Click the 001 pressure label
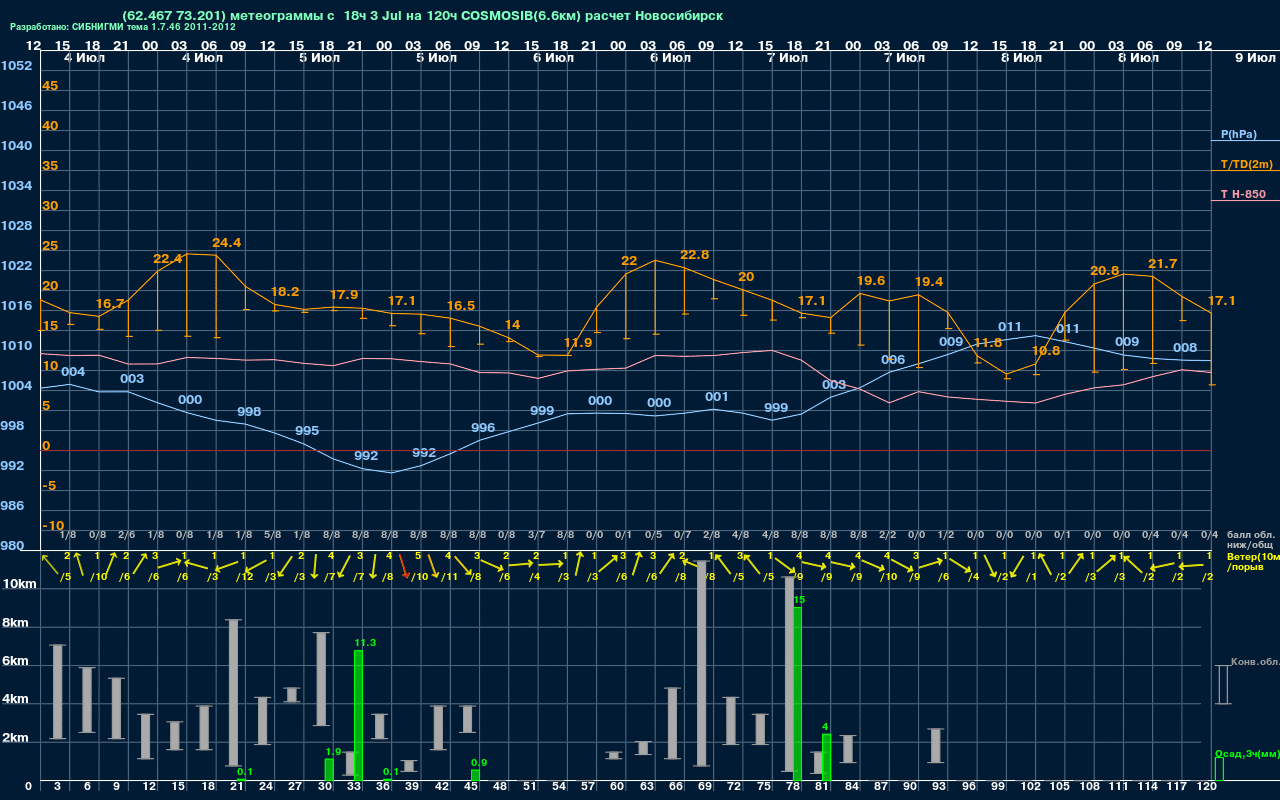Screen dimensions: 1280x800 [717, 397]
